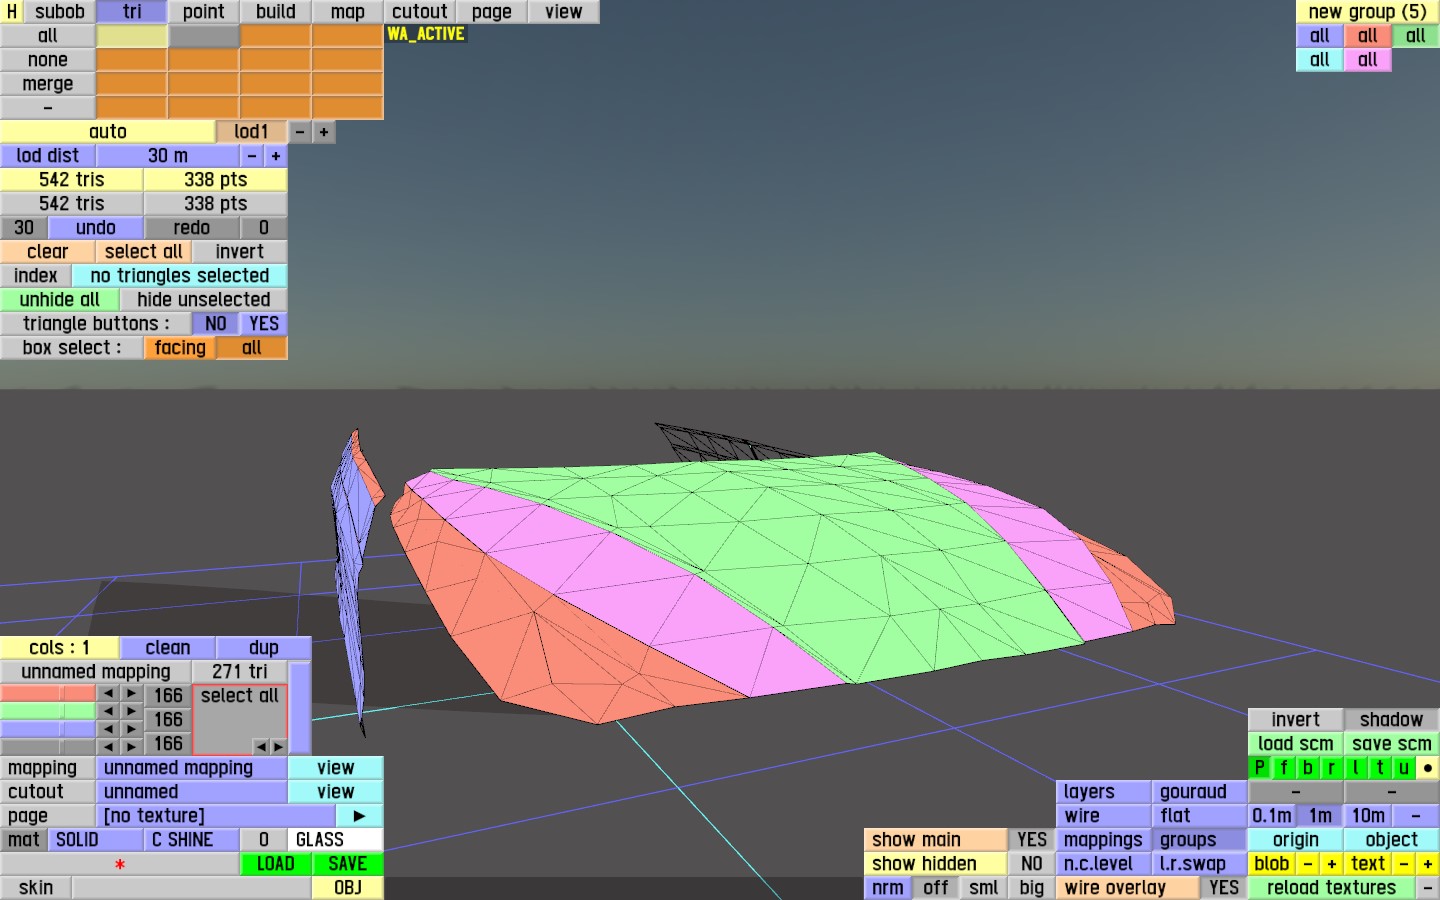This screenshot has height=900, width=1440.
Task: Decrease lod dist with its minus button
Action: [x=252, y=156]
